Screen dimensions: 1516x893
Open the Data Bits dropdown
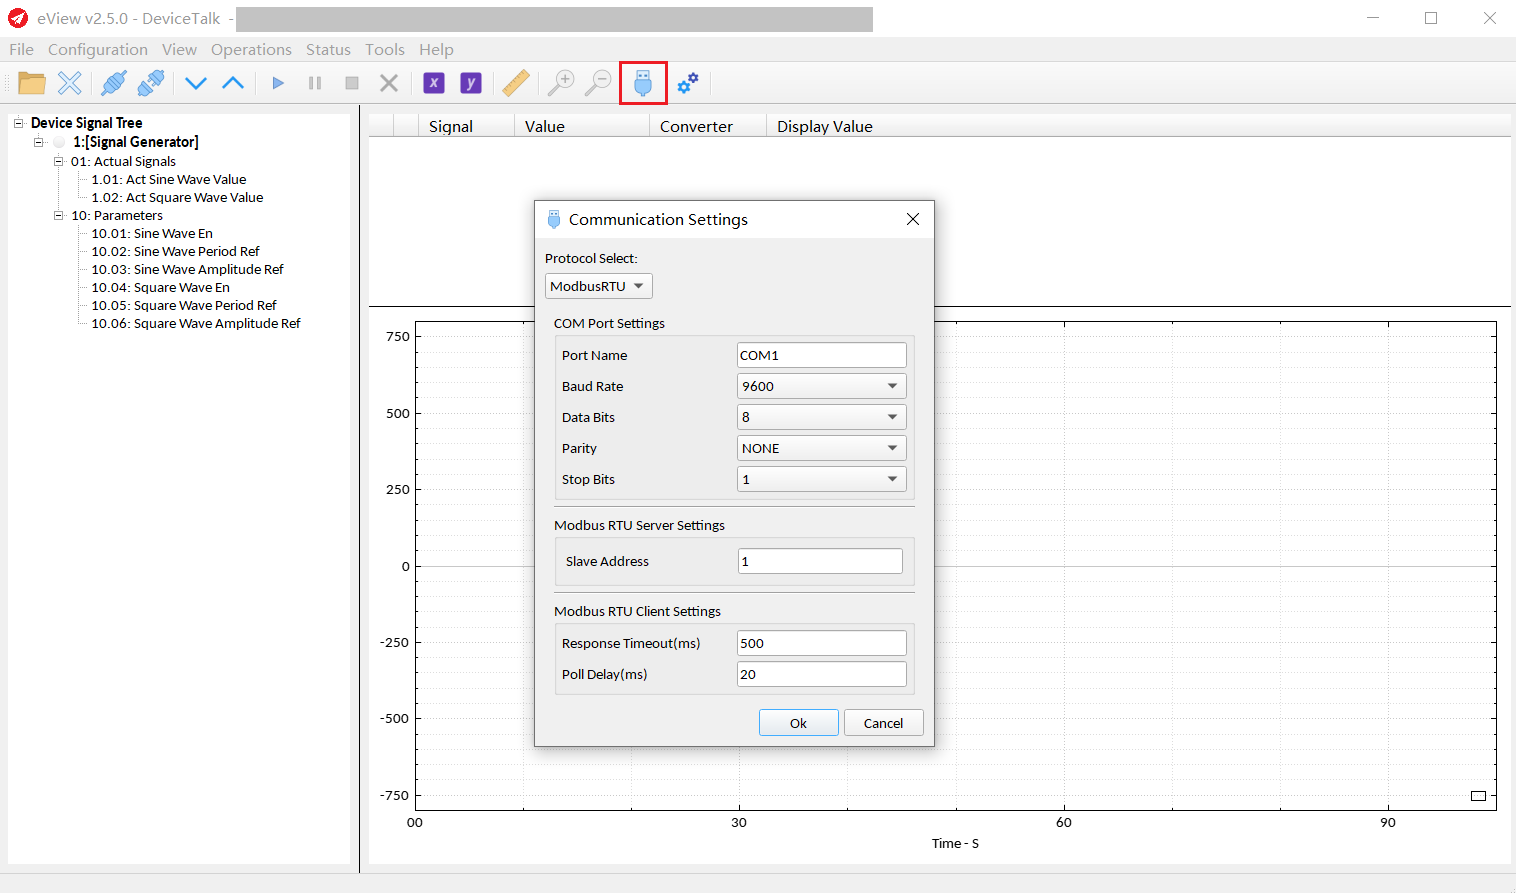pyautogui.click(x=822, y=417)
